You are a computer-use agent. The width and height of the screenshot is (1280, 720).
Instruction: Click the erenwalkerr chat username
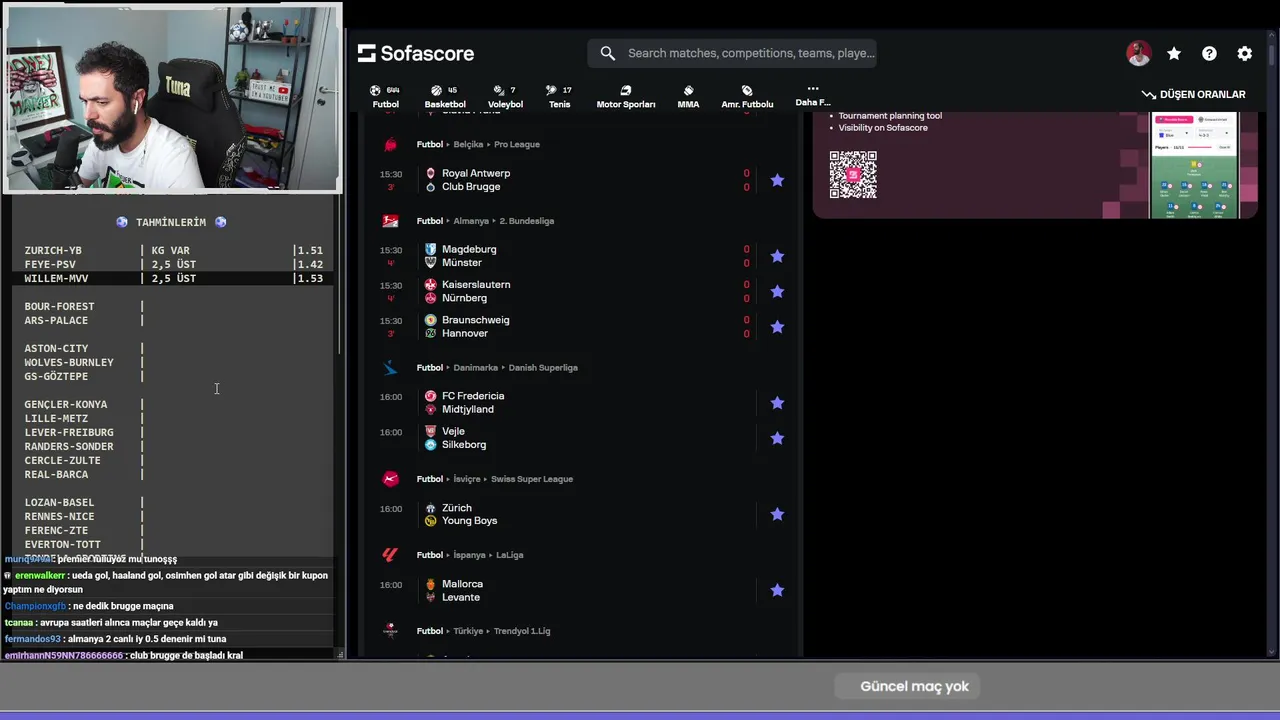(40, 576)
